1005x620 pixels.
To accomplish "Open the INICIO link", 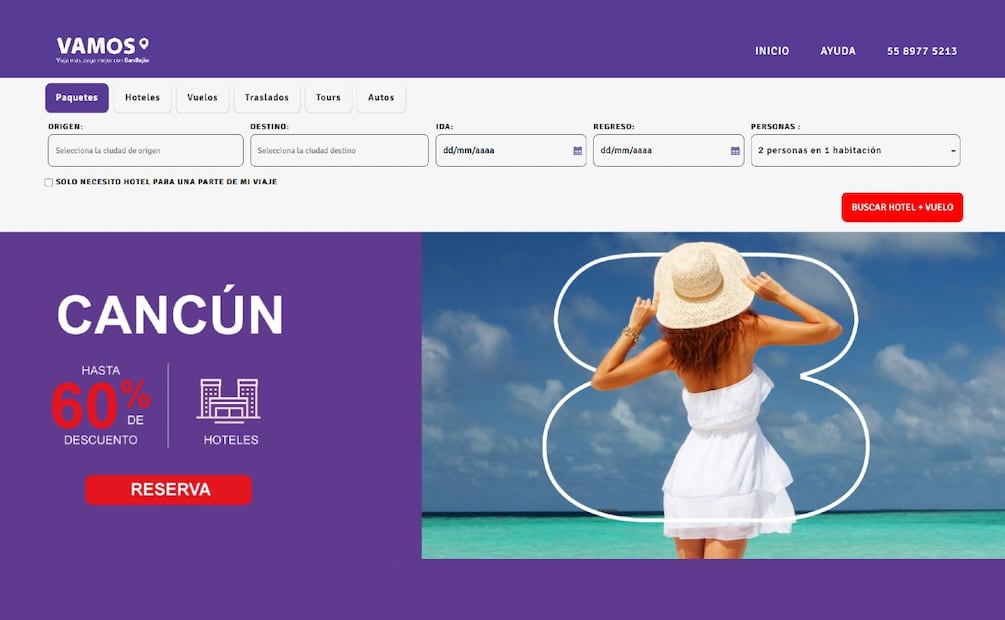I will coord(772,50).
